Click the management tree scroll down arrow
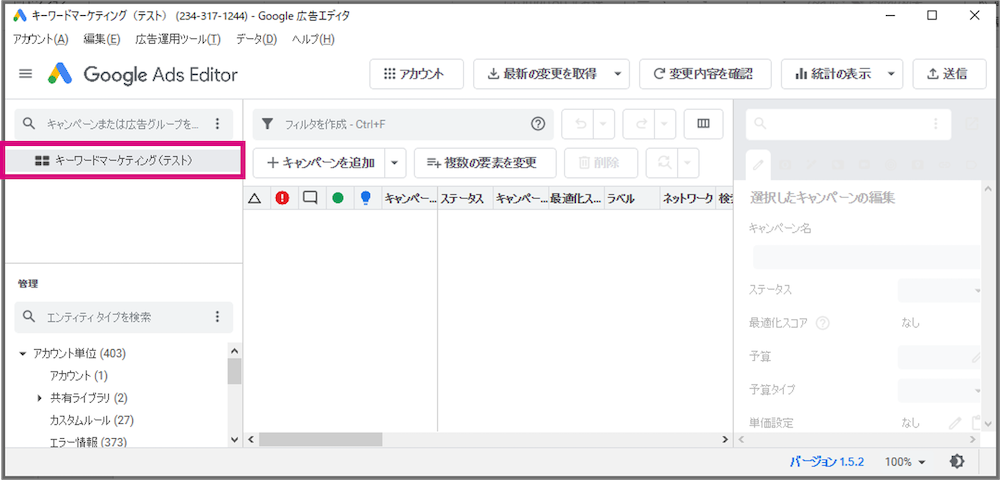This screenshot has height=480, width=1000. [234, 439]
